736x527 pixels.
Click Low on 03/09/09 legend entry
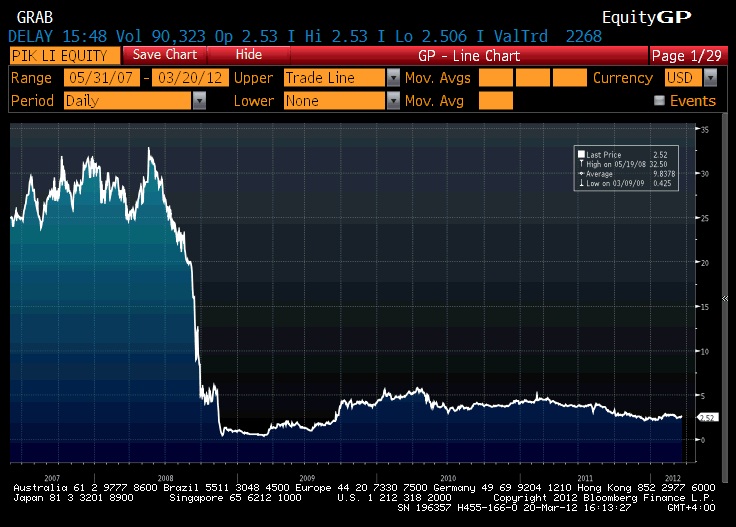(625, 183)
